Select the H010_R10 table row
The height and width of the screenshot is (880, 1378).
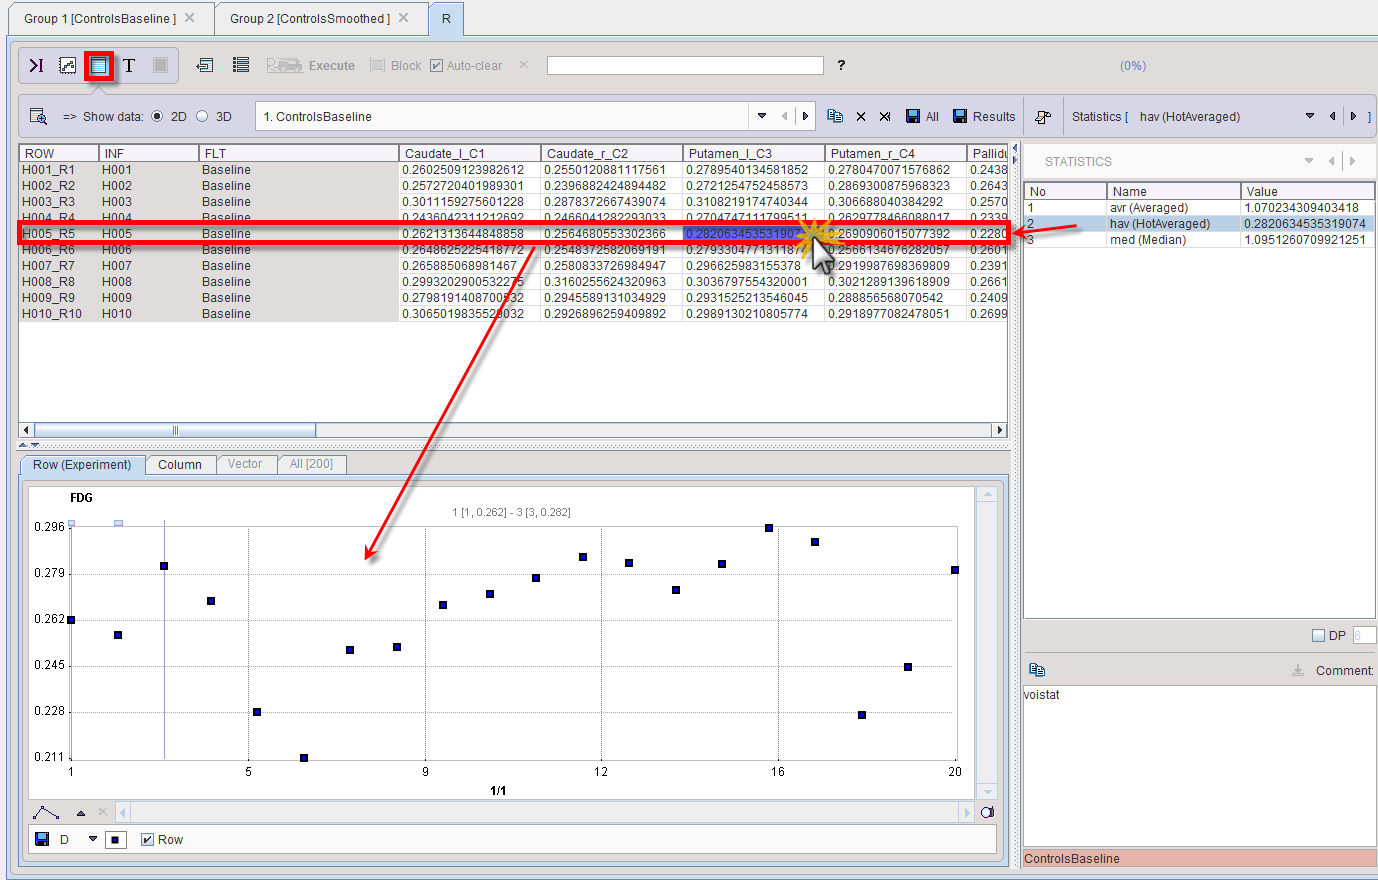pyautogui.click(x=512, y=313)
